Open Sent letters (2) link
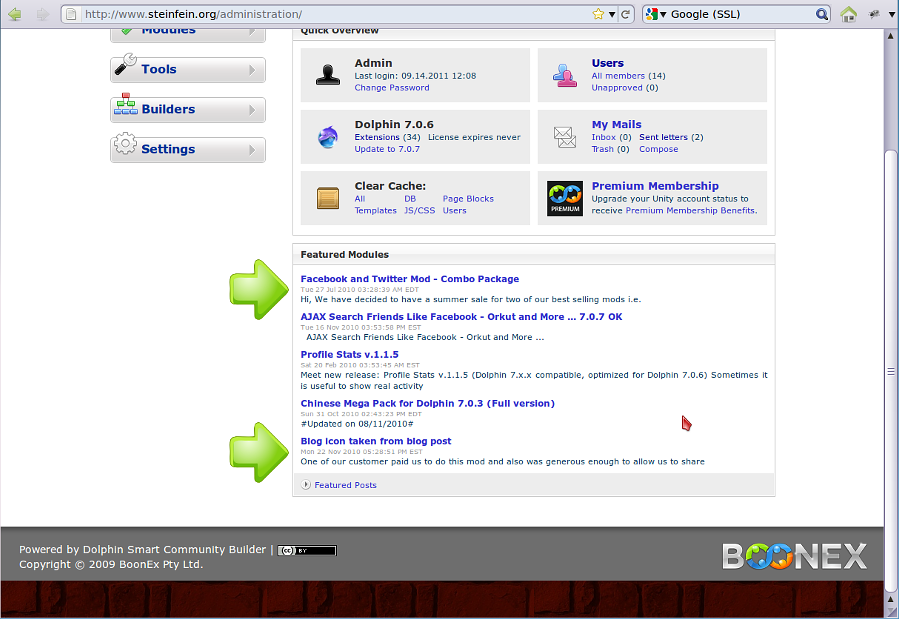The width and height of the screenshot is (899, 619). point(671,137)
